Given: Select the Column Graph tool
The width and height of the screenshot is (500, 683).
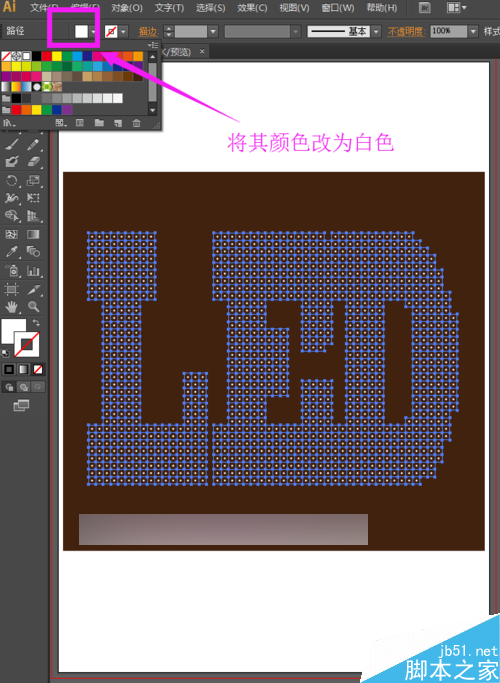Looking at the screenshot, I should (34, 271).
